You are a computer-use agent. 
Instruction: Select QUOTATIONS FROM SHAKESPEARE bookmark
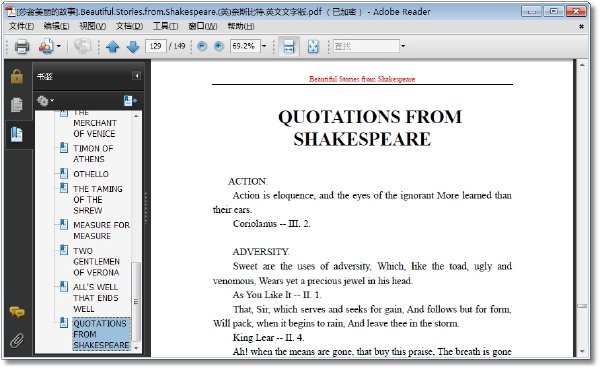[x=101, y=334]
